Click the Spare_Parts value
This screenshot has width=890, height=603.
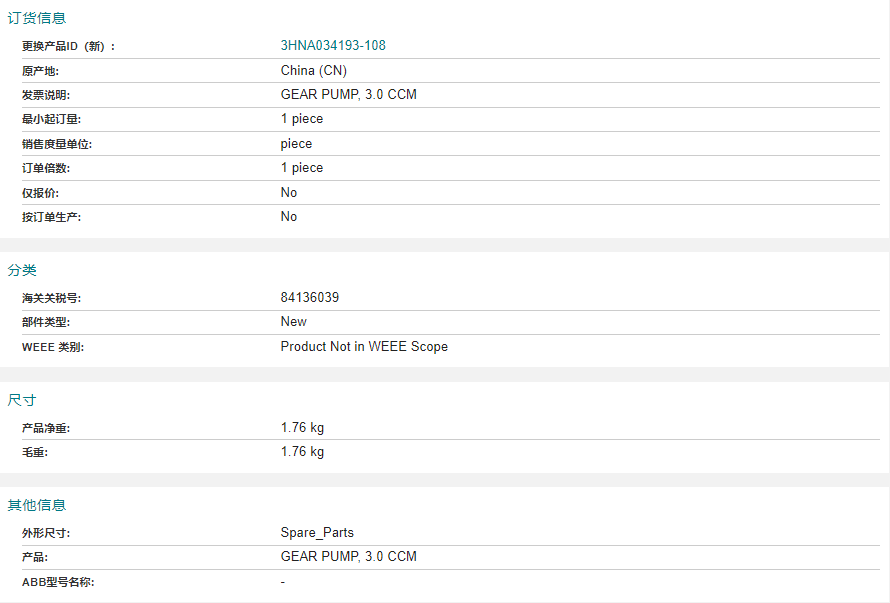pyautogui.click(x=317, y=533)
